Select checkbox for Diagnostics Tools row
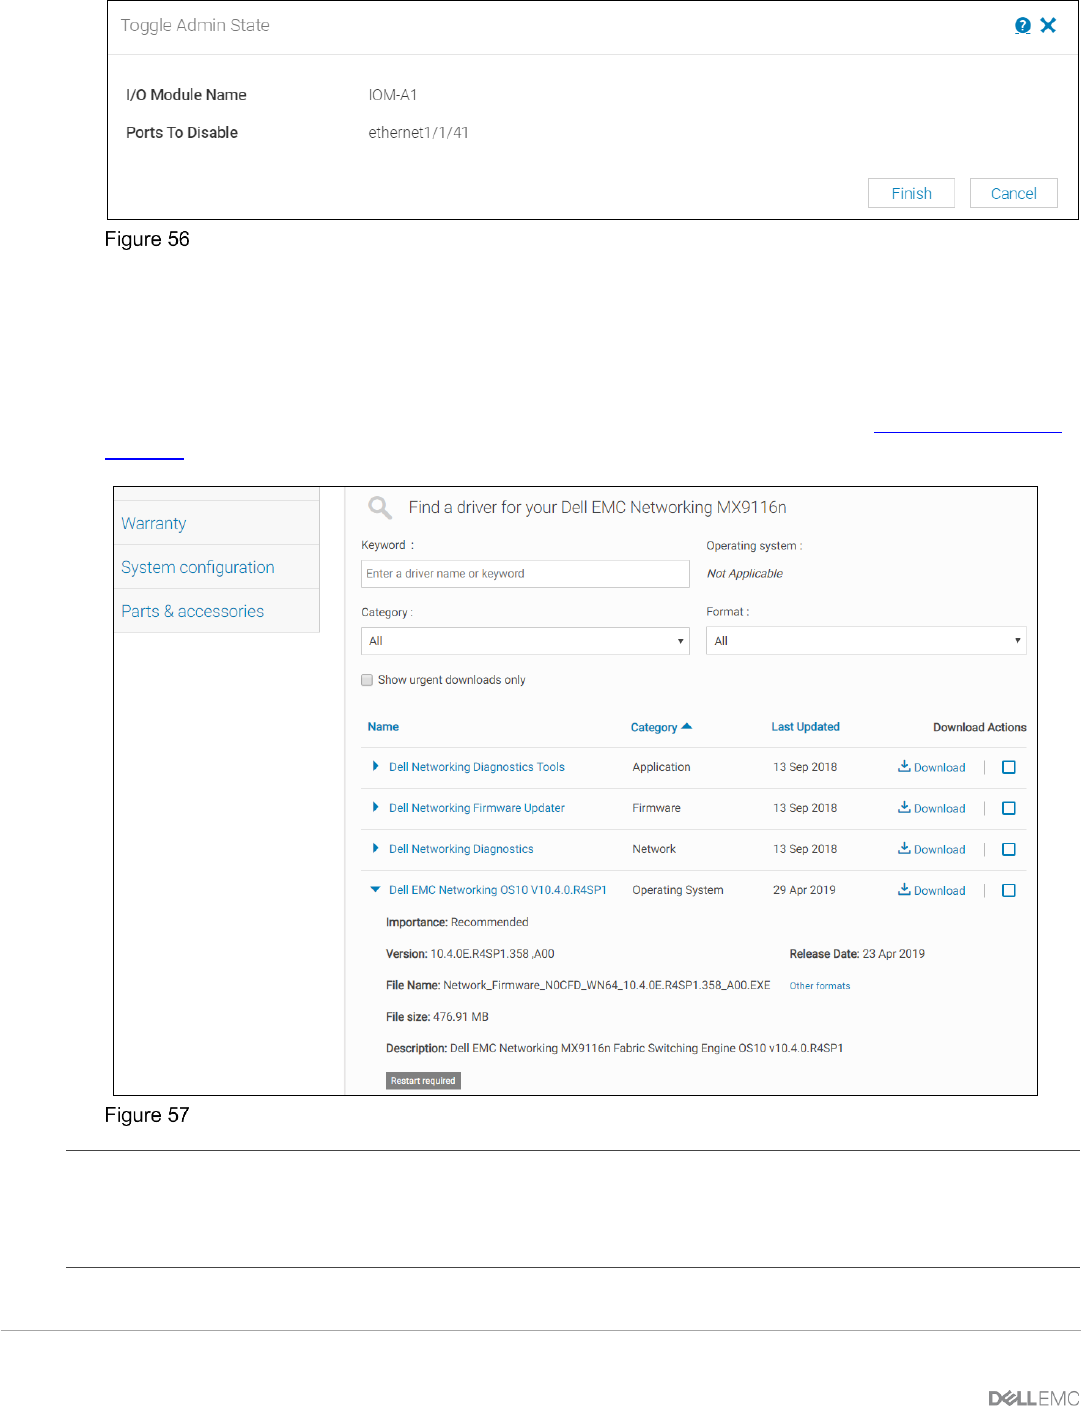This screenshot has height=1406, width=1081. [1009, 767]
